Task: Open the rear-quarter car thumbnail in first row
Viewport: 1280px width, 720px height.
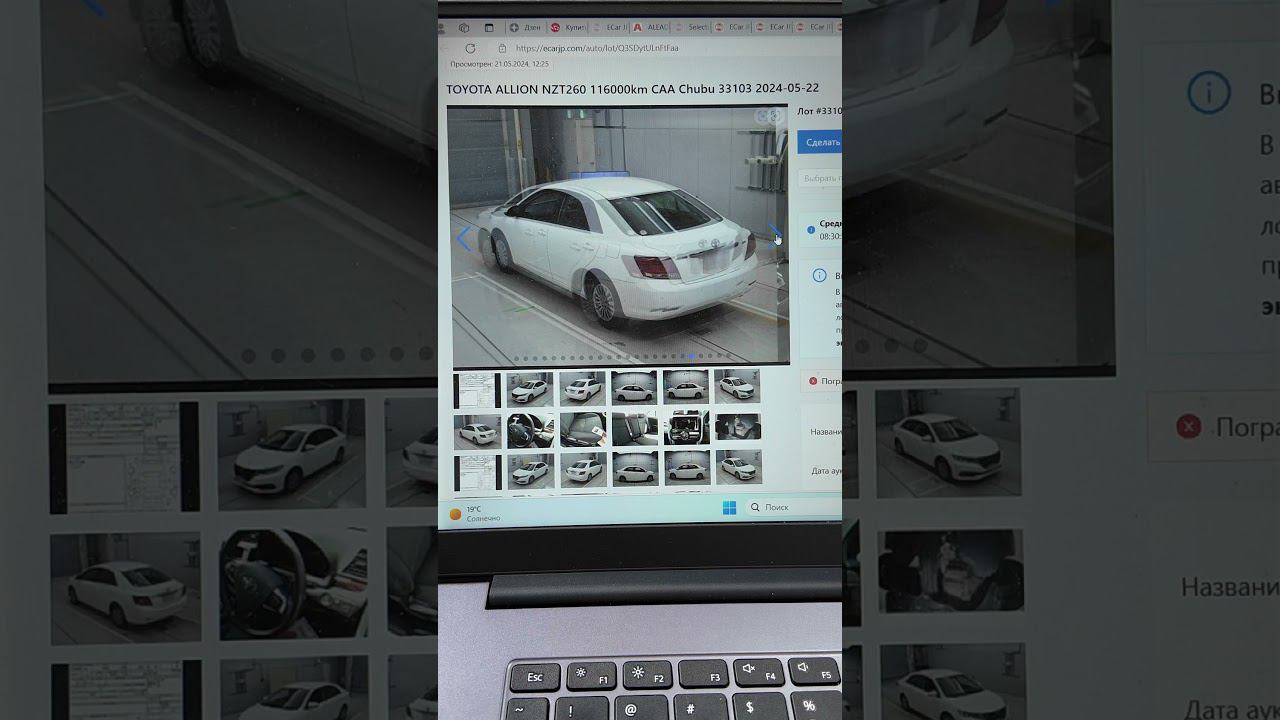Action: click(582, 388)
